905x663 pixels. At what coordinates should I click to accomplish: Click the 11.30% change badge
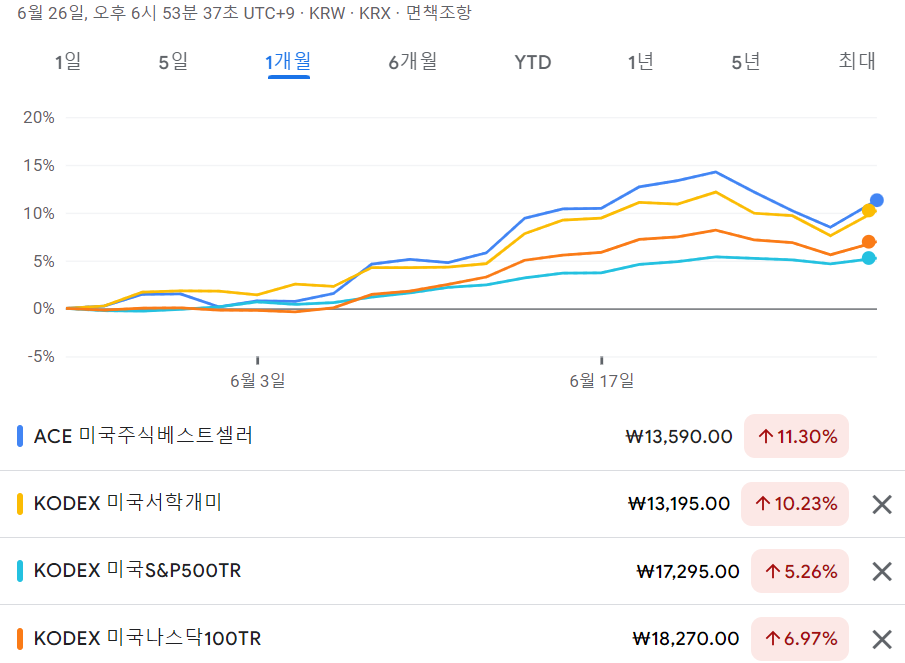click(x=796, y=436)
